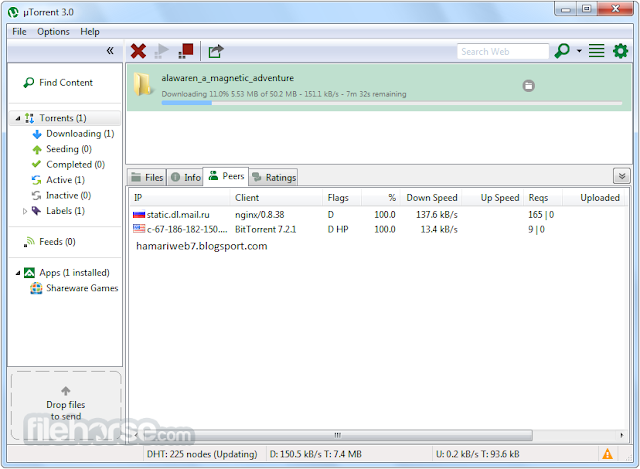This screenshot has width=640, height=469.
Task: Show Seeding (0) torrents
Action: point(62,149)
